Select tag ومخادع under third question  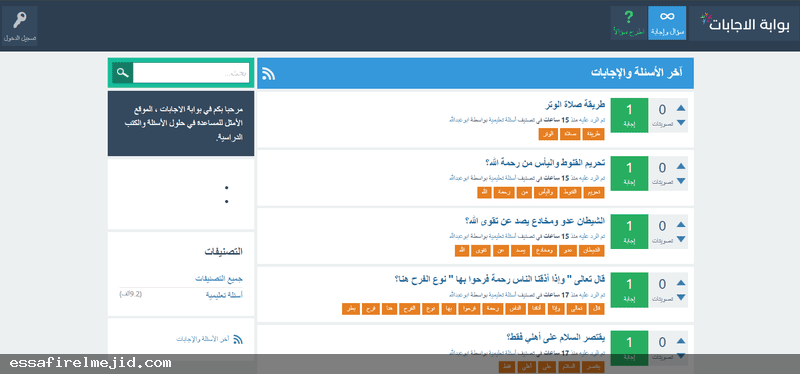[x=545, y=251]
